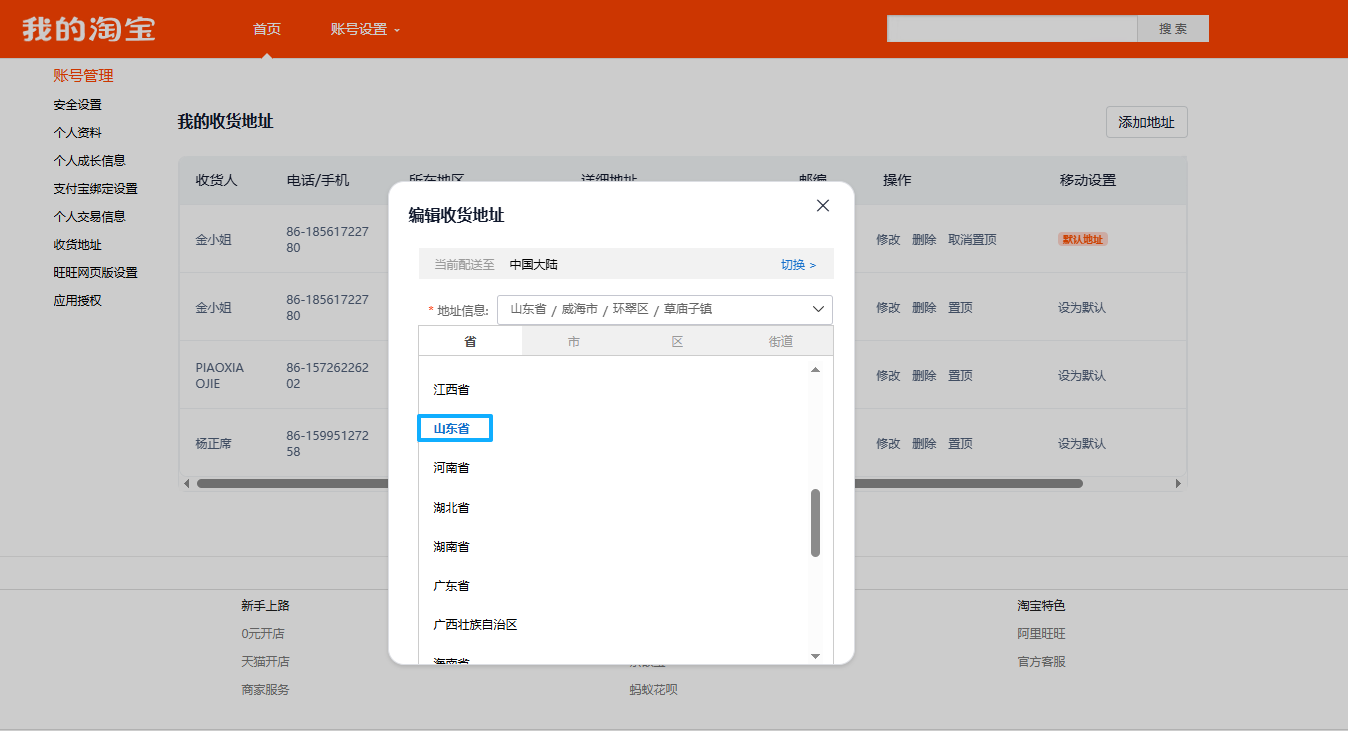The image size is (1348, 731).
Task: Select 广东省 from the province list
Action: tap(451, 585)
